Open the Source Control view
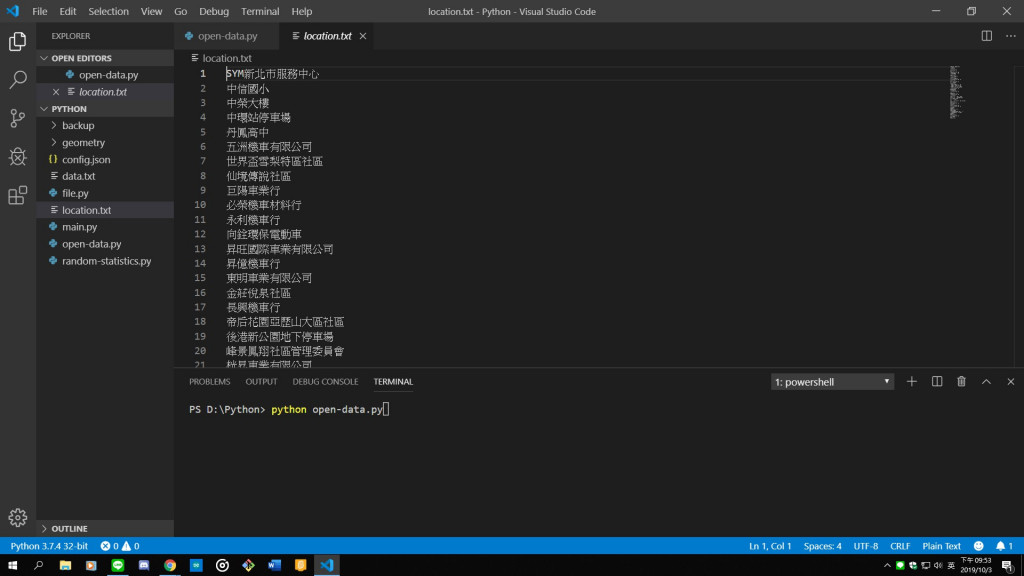 (x=18, y=118)
